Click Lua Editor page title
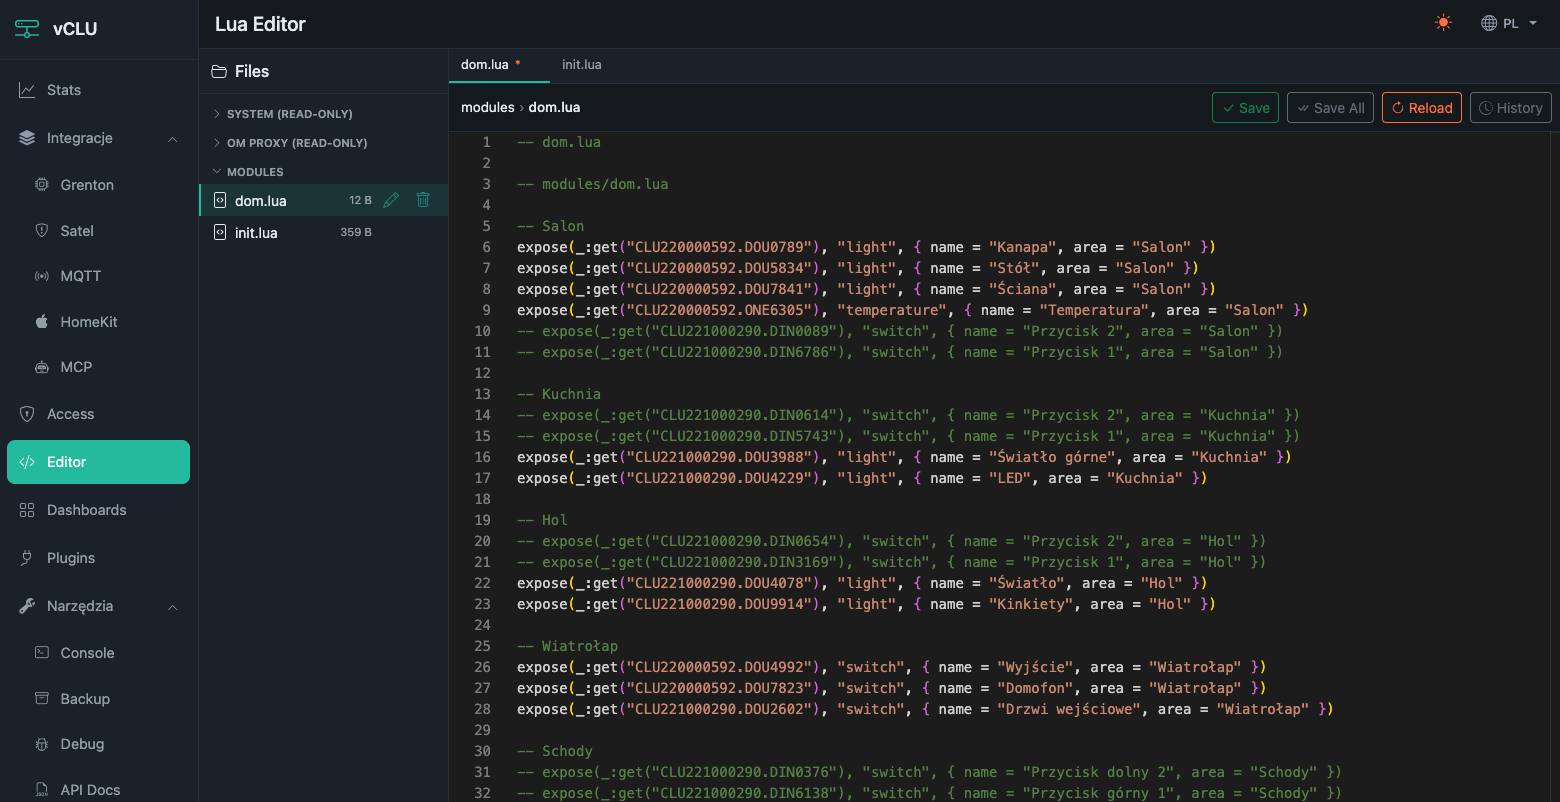This screenshot has height=802, width=1560. point(260,24)
